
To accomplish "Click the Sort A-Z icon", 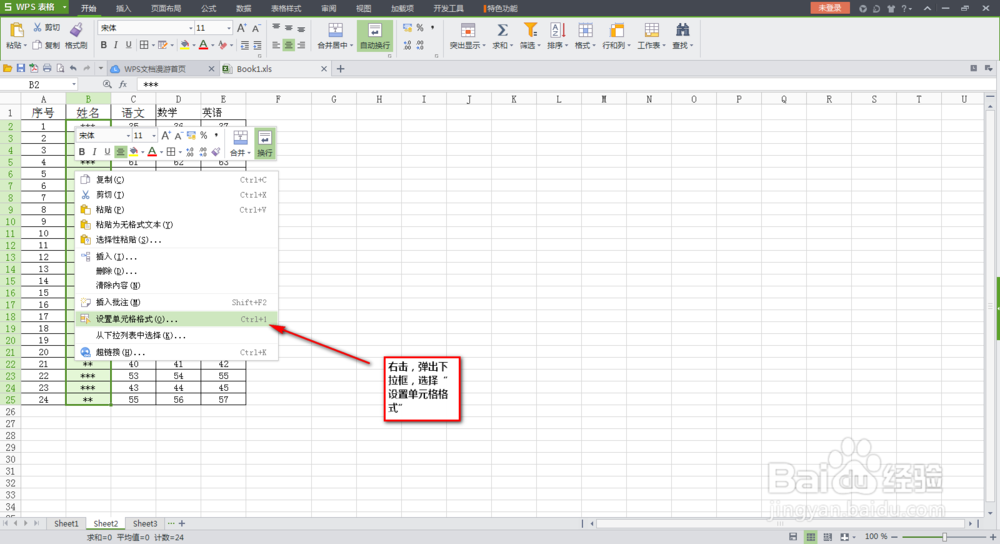I will pos(557,30).
